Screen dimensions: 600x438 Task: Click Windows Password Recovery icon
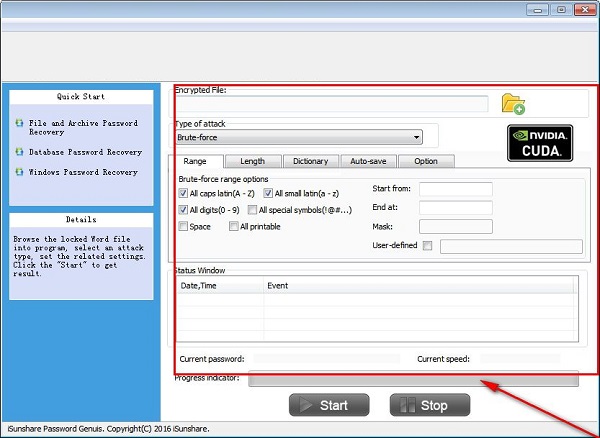pos(19,172)
